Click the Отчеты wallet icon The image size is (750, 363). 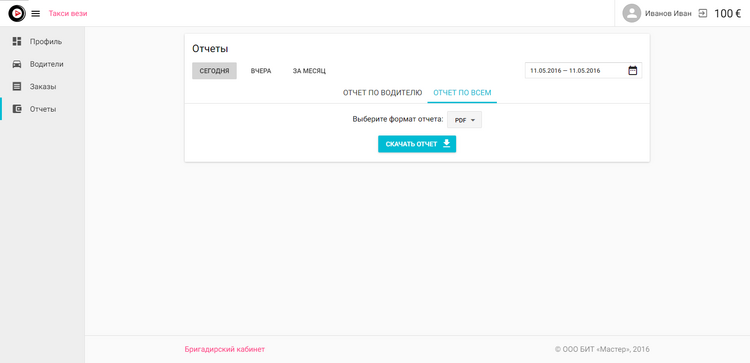[x=17, y=109]
